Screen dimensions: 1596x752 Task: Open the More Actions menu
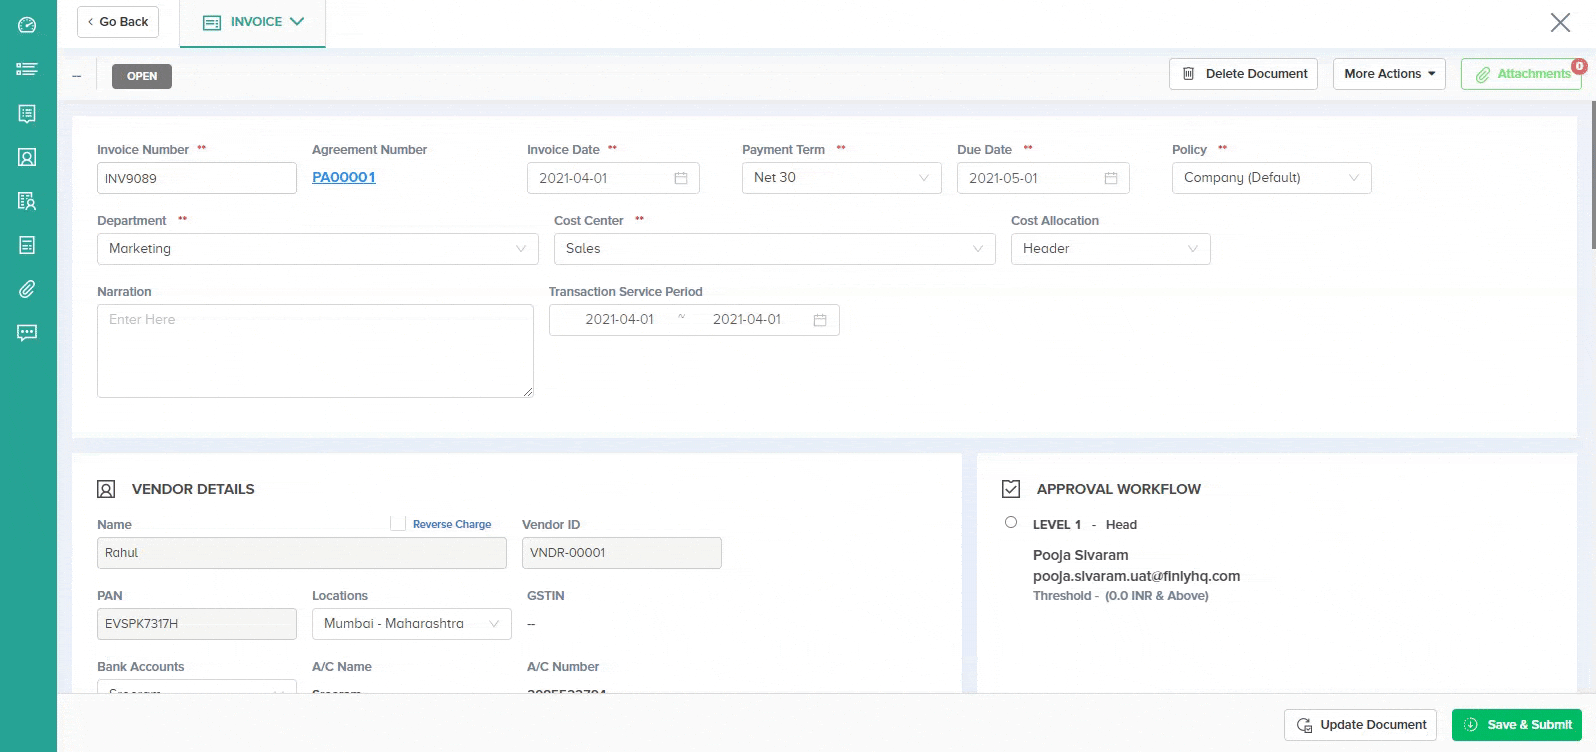tap(1389, 74)
